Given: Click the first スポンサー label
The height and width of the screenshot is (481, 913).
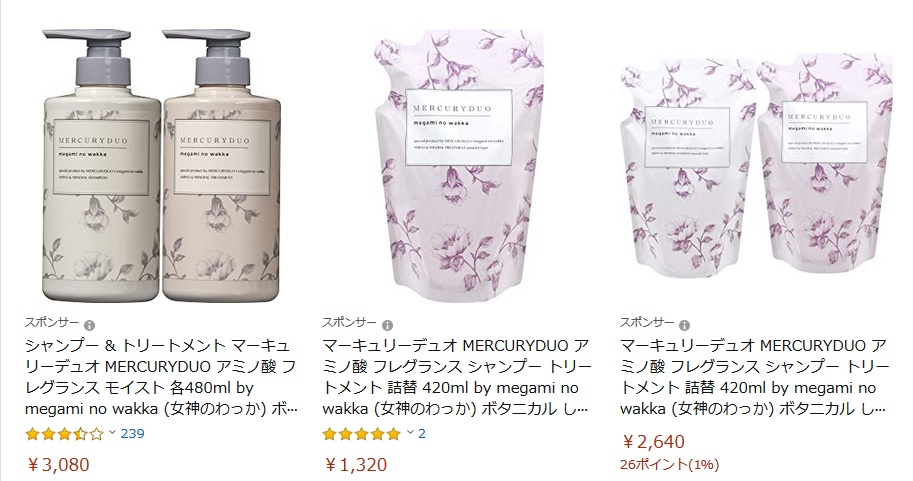Looking at the screenshot, I should pyautogui.click(x=52, y=323).
